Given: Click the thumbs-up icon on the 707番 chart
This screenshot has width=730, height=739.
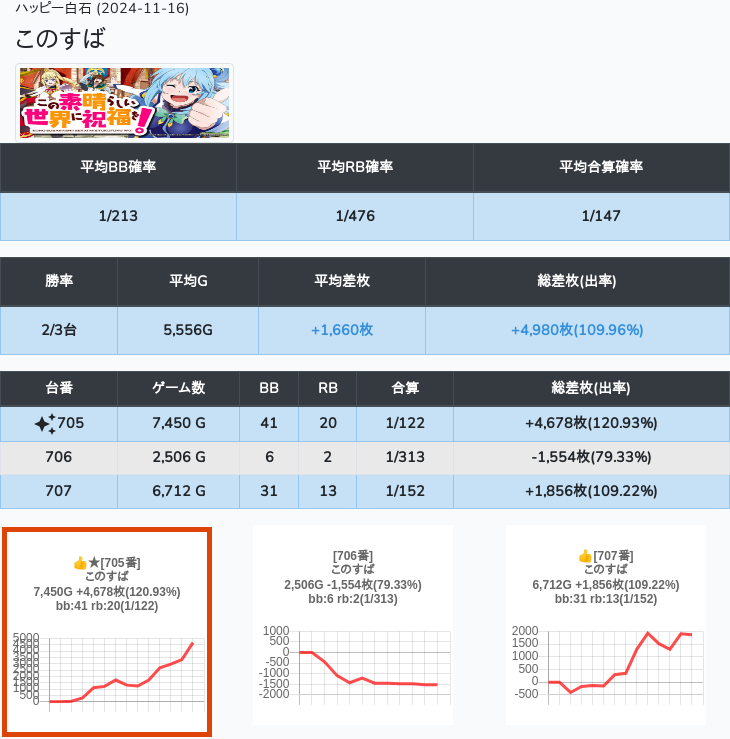Looking at the screenshot, I should coord(586,556).
